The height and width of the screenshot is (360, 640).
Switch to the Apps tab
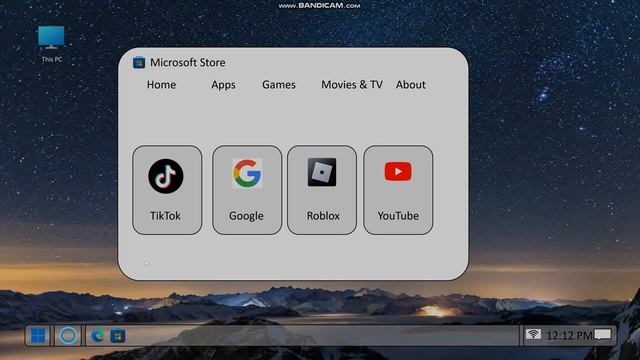223,84
